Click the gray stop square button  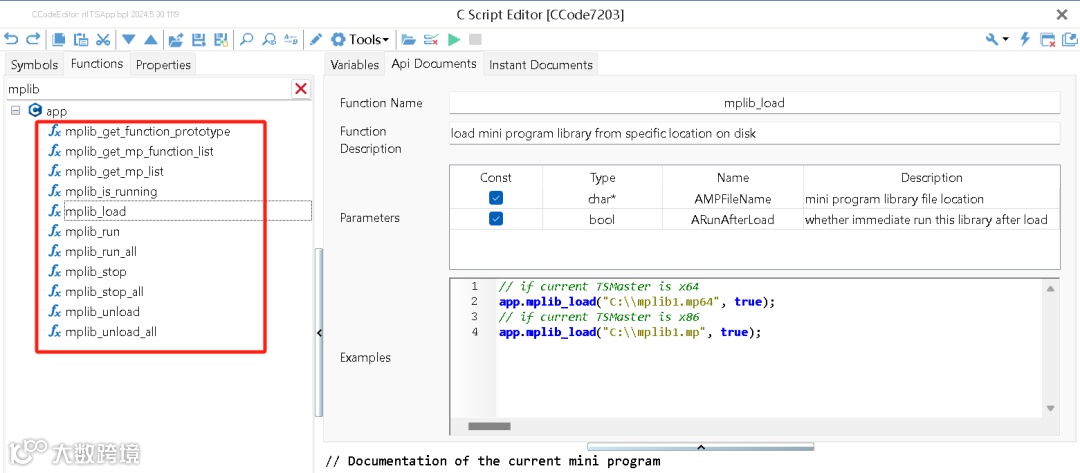tap(475, 39)
